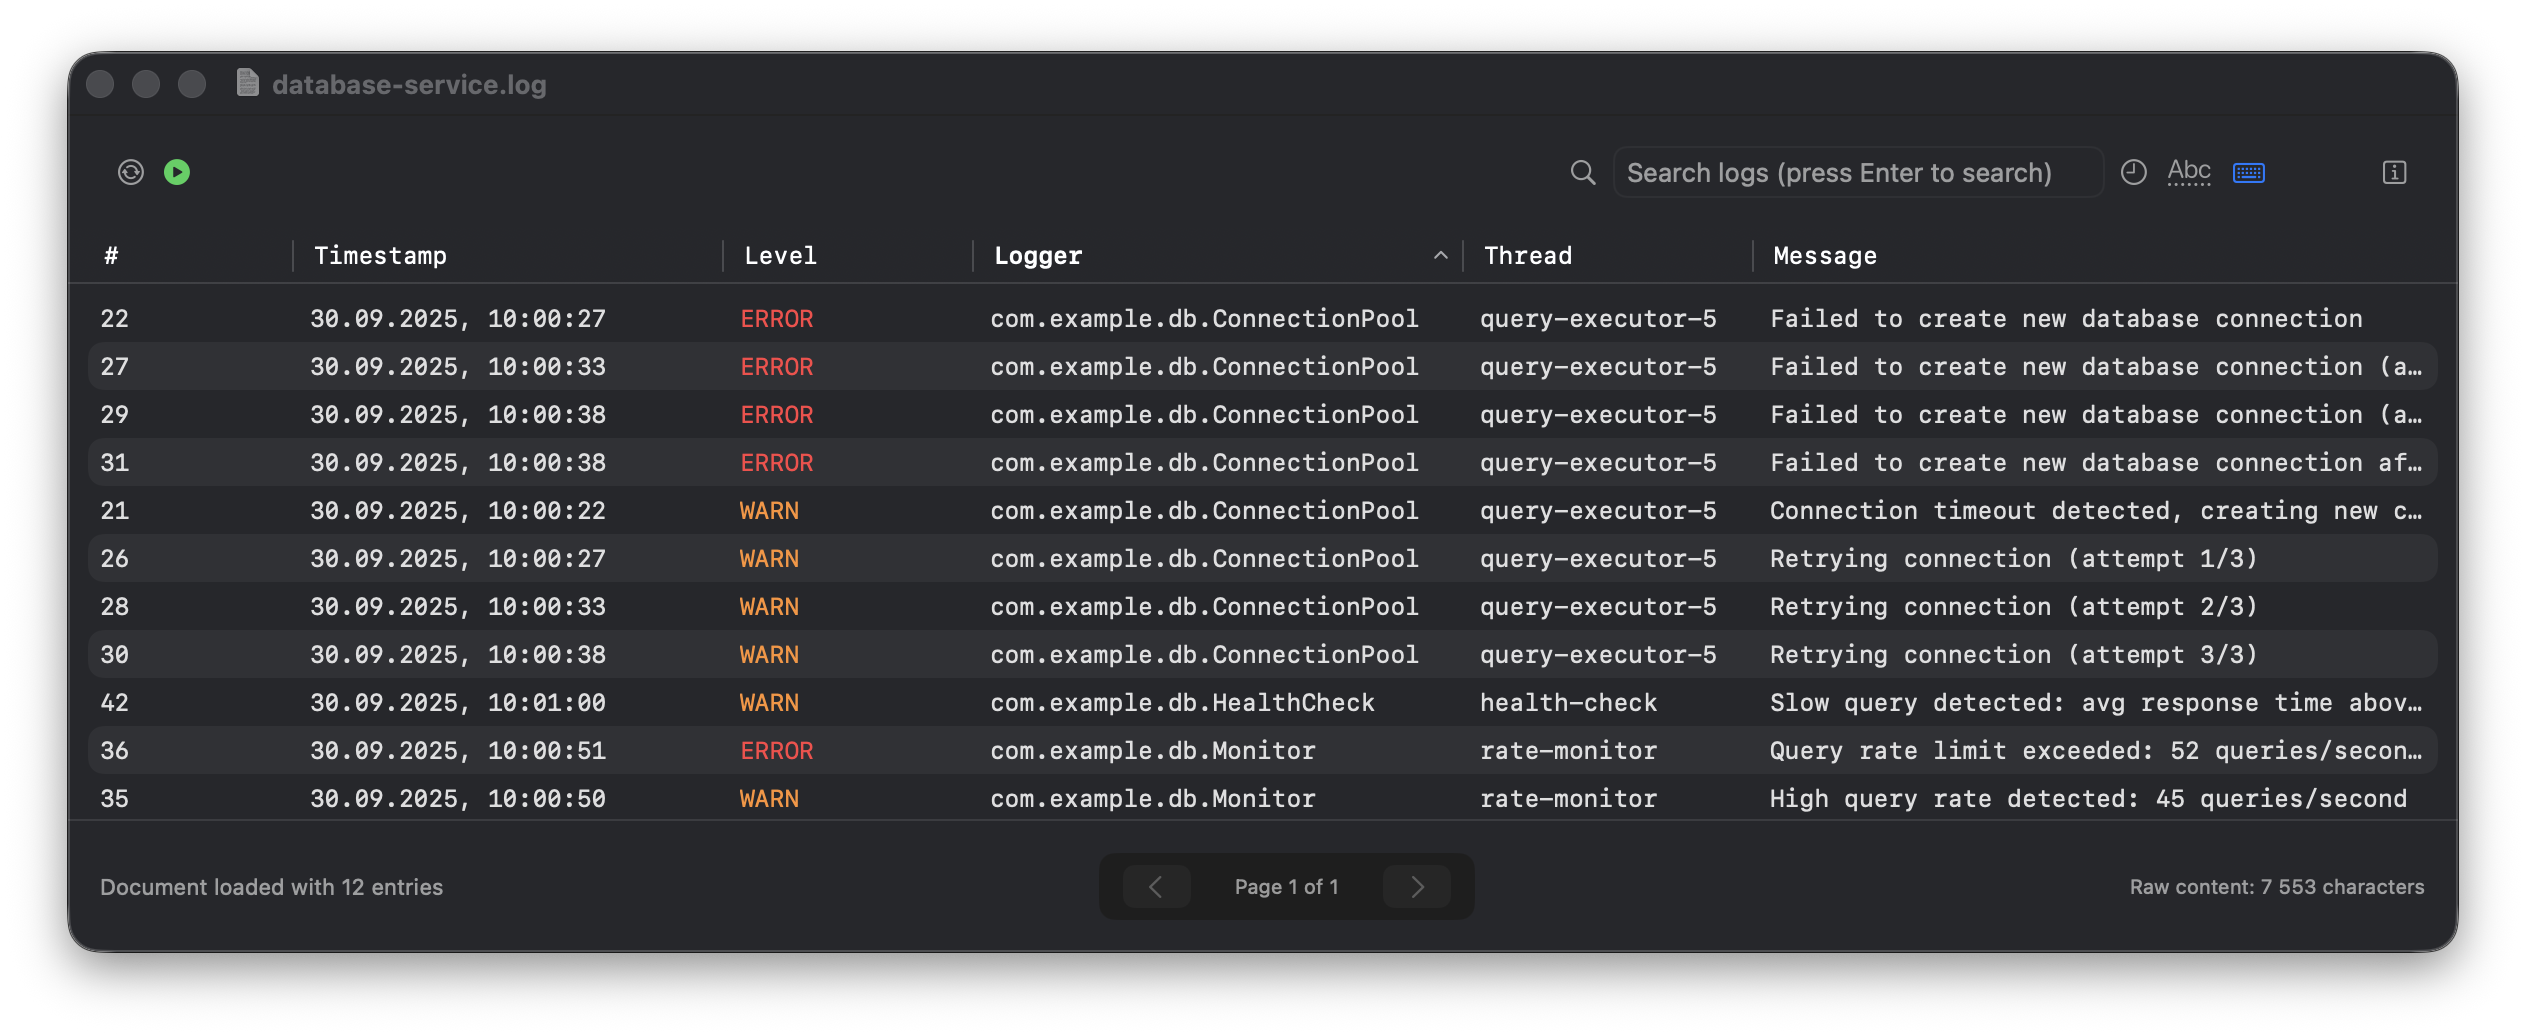Toggle the Logger column sort arrow
This screenshot has width=2526, height=1036.
pyautogui.click(x=1440, y=256)
